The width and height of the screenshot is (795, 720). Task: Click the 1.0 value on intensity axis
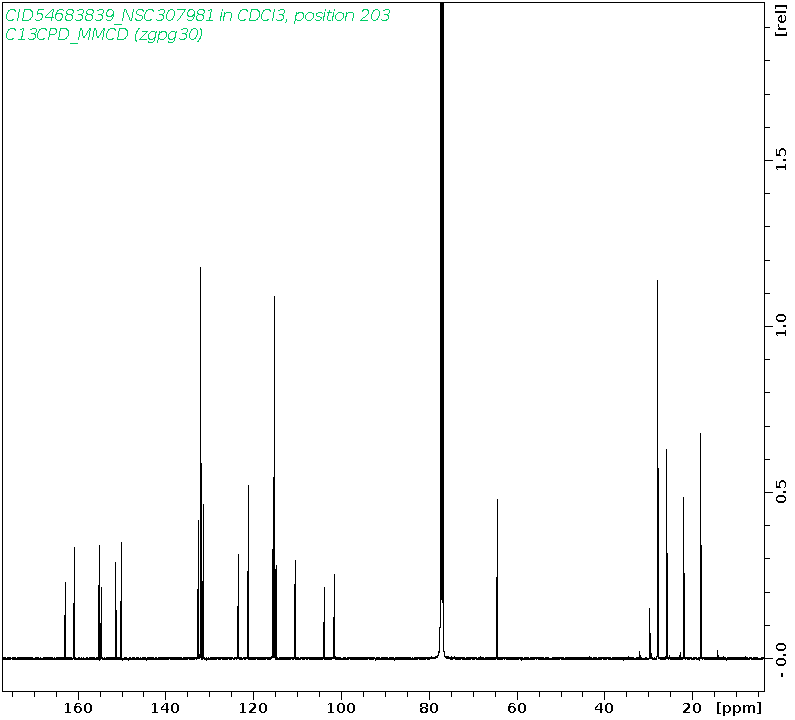coord(781,326)
